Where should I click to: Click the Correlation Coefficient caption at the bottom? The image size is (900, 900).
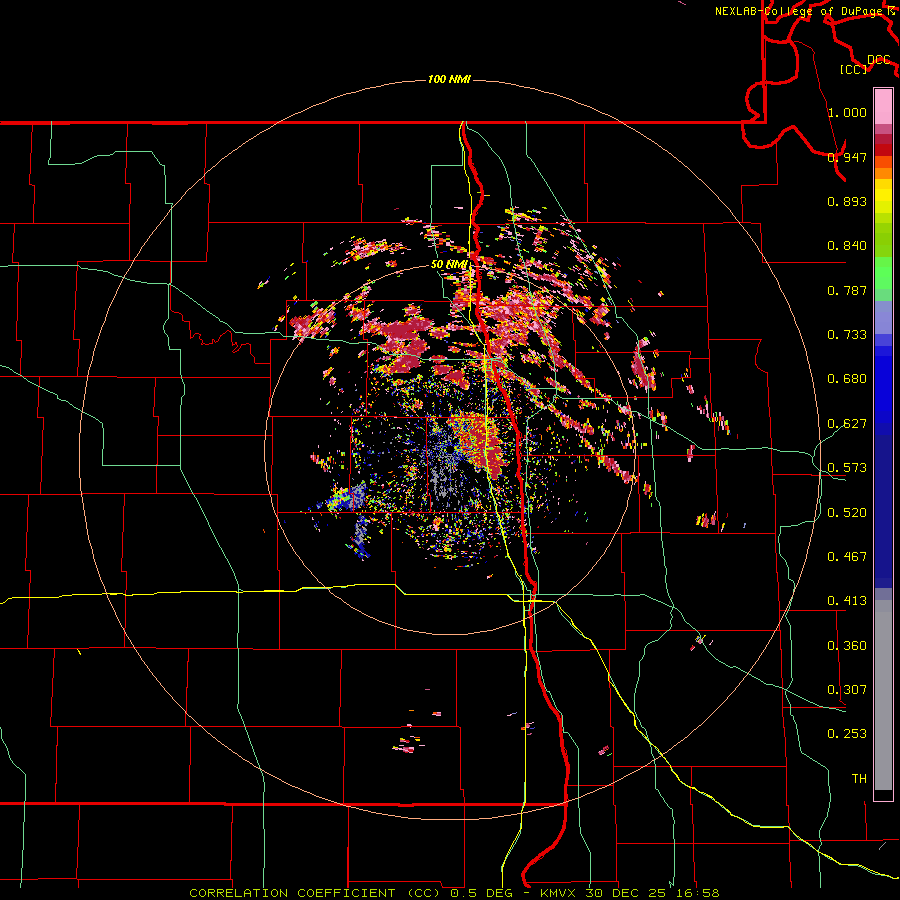click(454, 893)
